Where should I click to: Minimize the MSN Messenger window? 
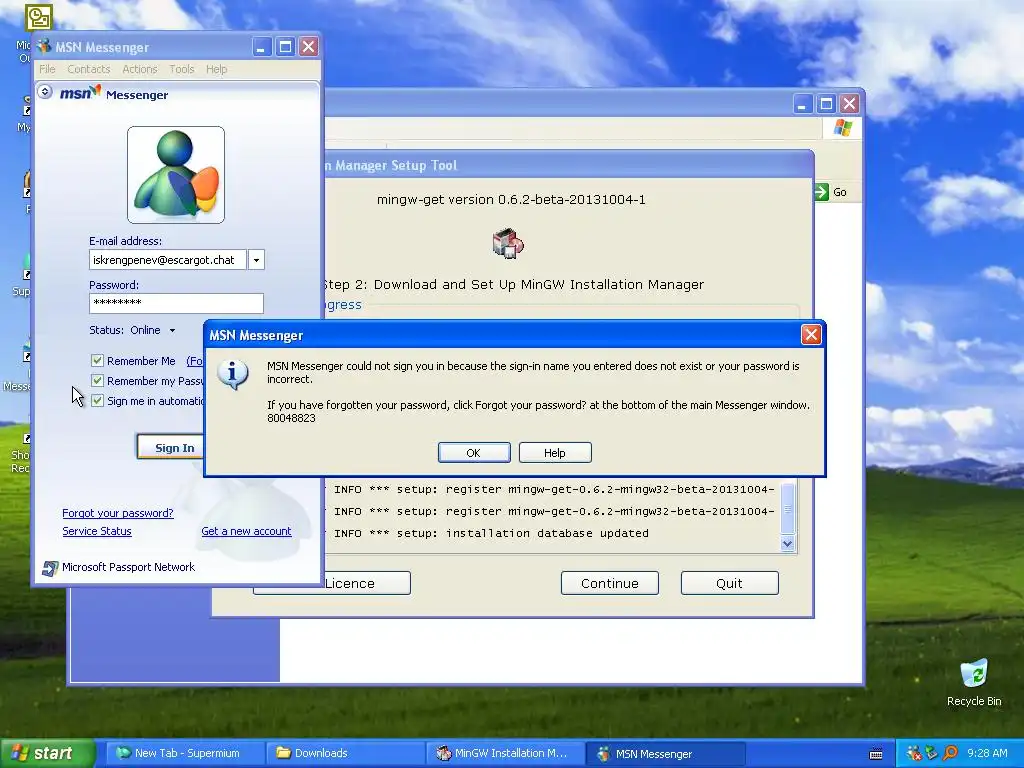pos(262,47)
